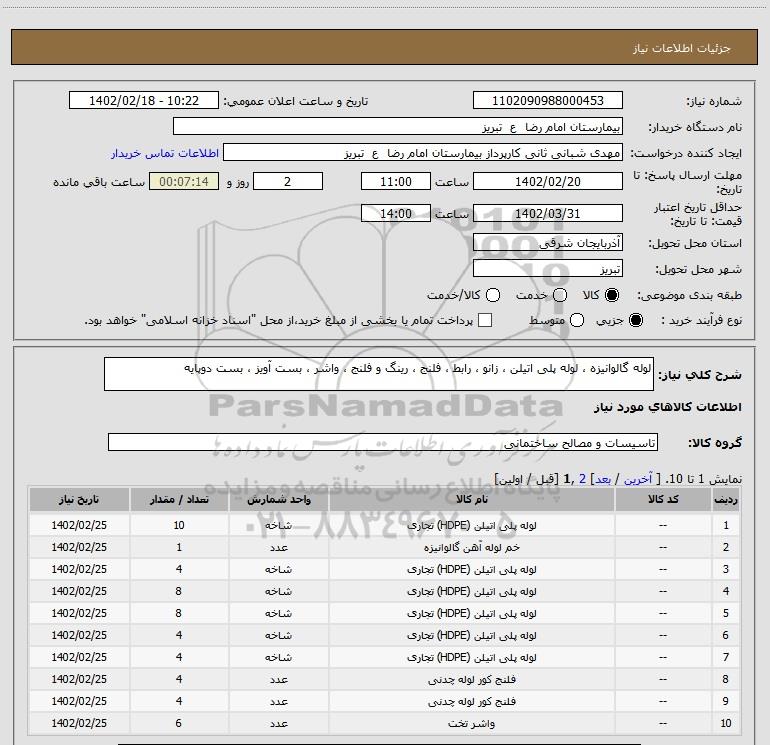
Task: Click the price validity time 14:00
Action: point(396,213)
